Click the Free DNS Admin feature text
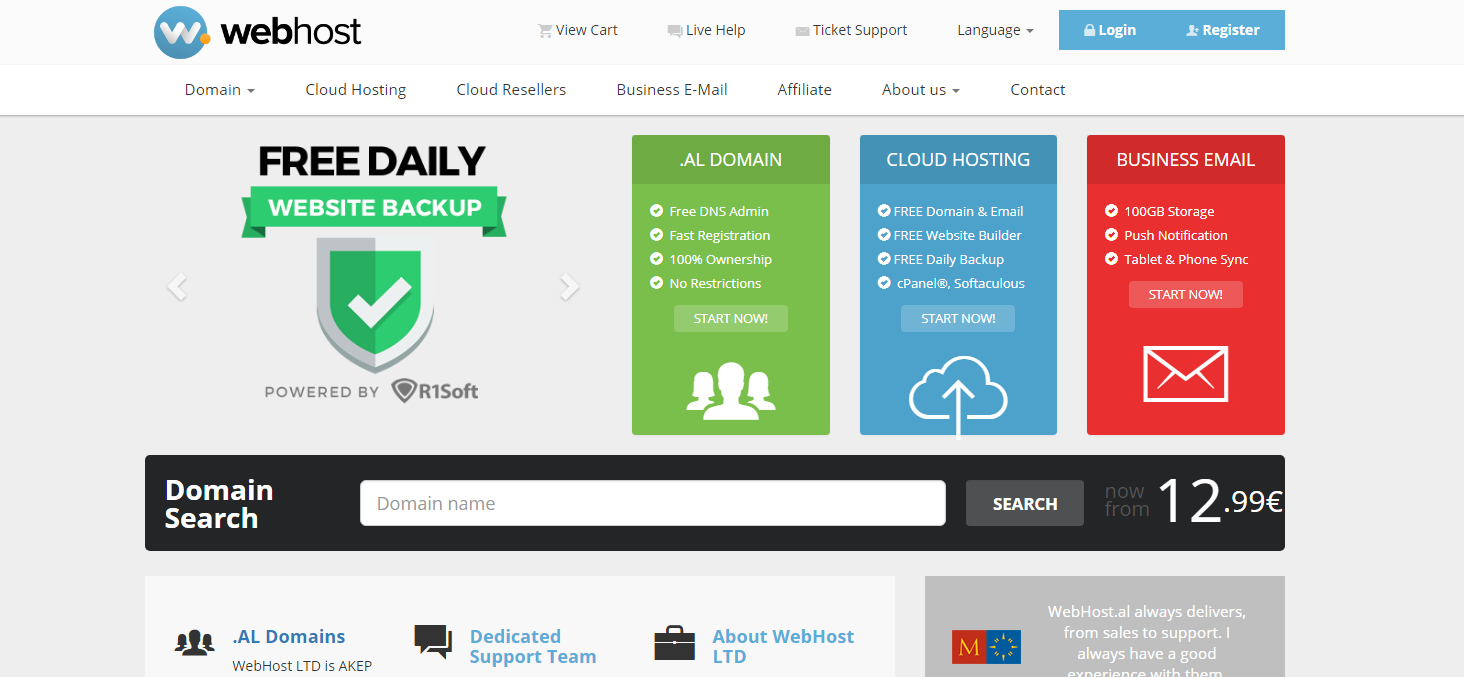Viewport: 1464px width, 677px height. click(719, 211)
